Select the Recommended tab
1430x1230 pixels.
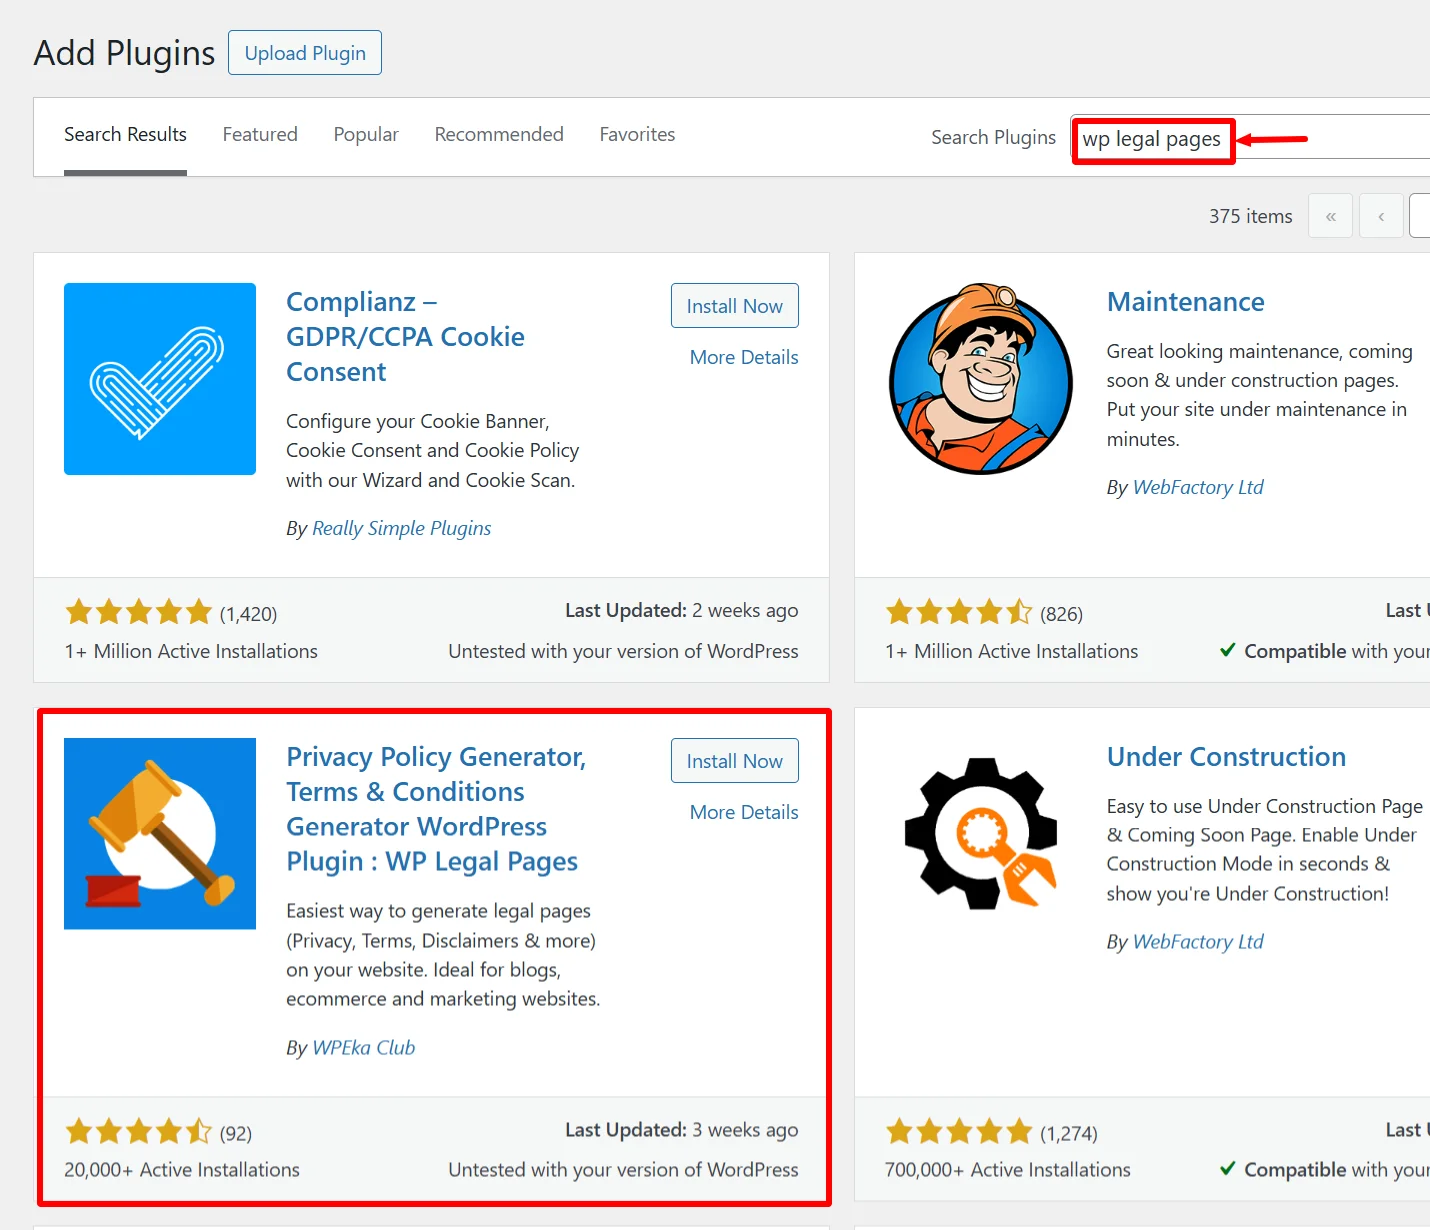[499, 135]
